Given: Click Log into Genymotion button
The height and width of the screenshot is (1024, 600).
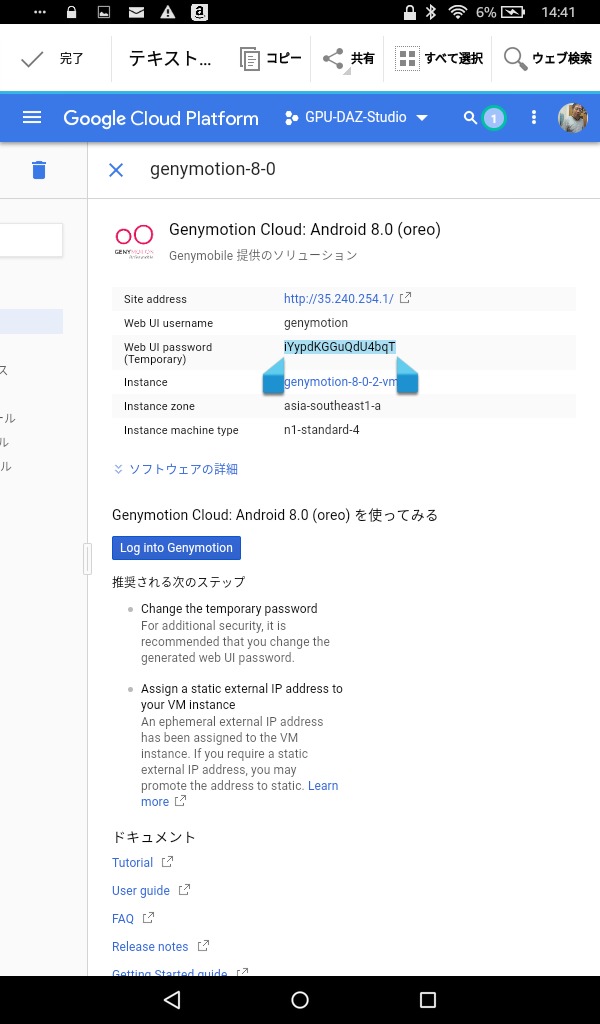Looking at the screenshot, I should point(176,548).
